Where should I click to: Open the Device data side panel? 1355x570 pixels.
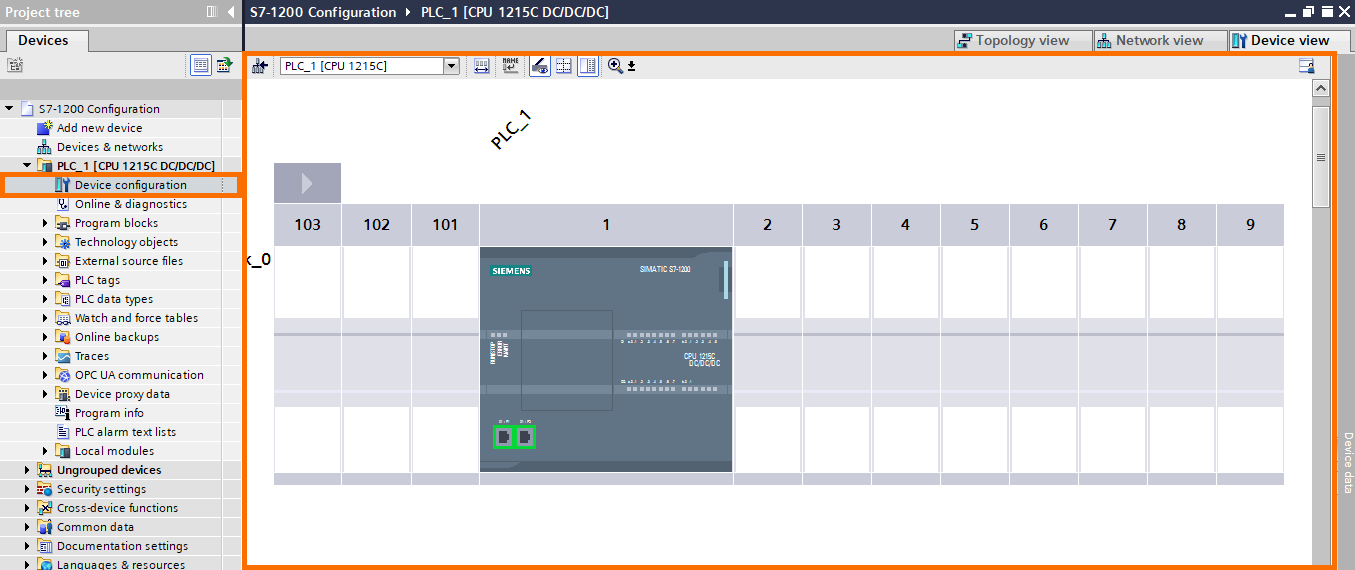(x=1347, y=462)
